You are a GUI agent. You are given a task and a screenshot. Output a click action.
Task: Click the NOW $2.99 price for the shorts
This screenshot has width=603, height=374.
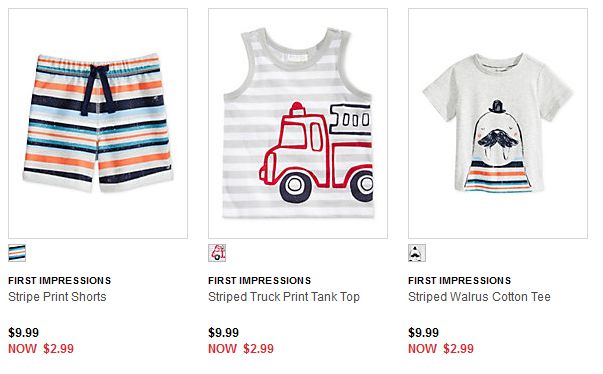(x=41, y=349)
